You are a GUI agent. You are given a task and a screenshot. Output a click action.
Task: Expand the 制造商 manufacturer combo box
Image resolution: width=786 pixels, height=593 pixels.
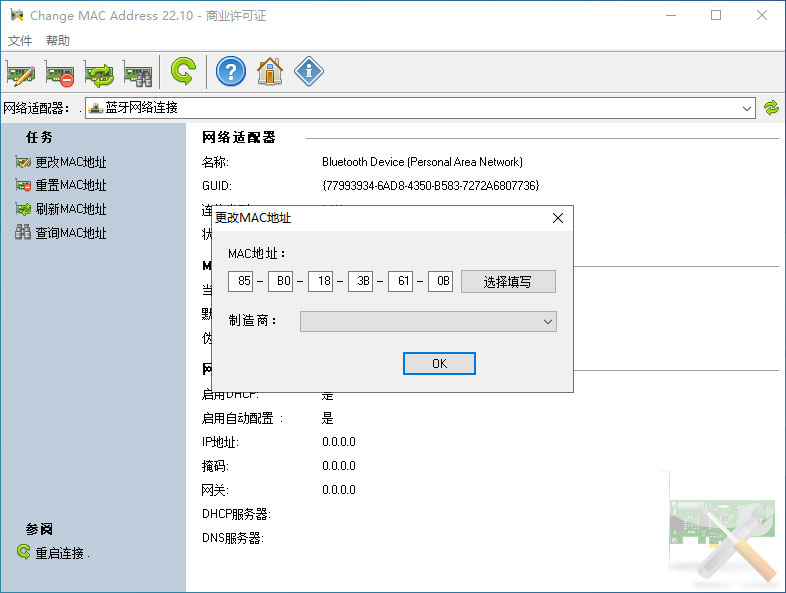[x=428, y=321]
